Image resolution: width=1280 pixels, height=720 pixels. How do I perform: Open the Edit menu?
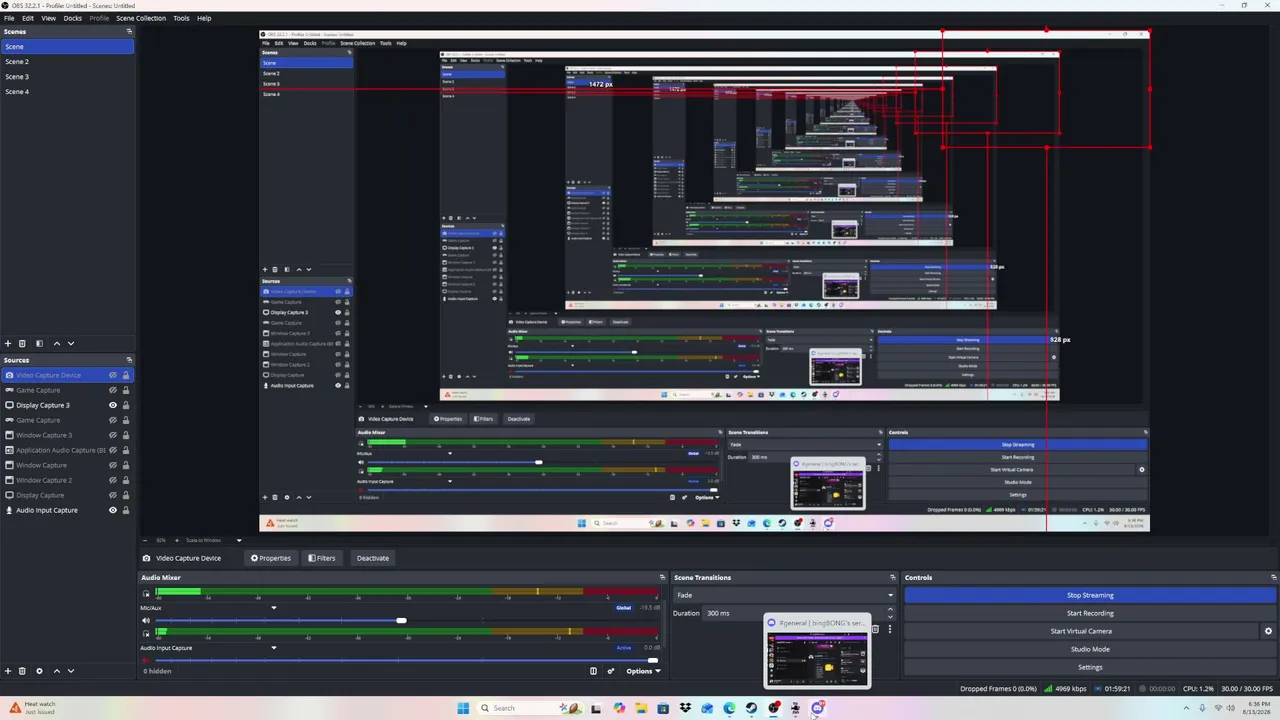click(x=28, y=18)
